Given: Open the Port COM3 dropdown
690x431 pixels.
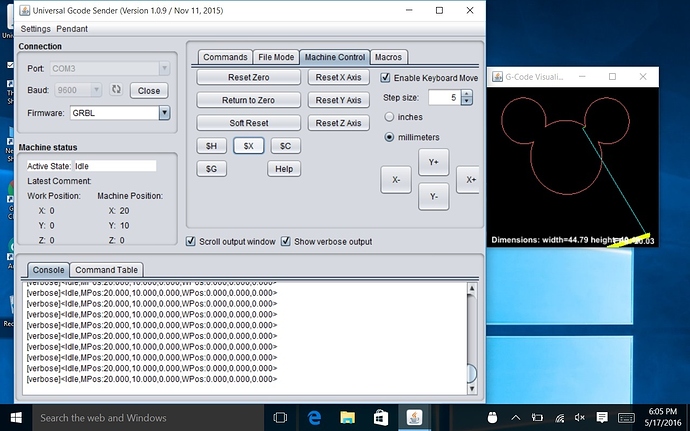Looking at the screenshot, I should coord(164,69).
